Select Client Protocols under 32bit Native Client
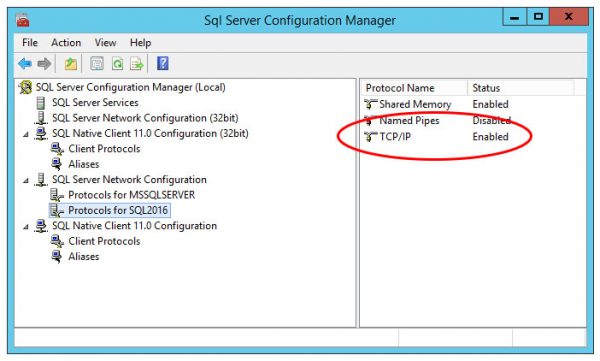Screen dimensions: 600x361 tap(104, 149)
